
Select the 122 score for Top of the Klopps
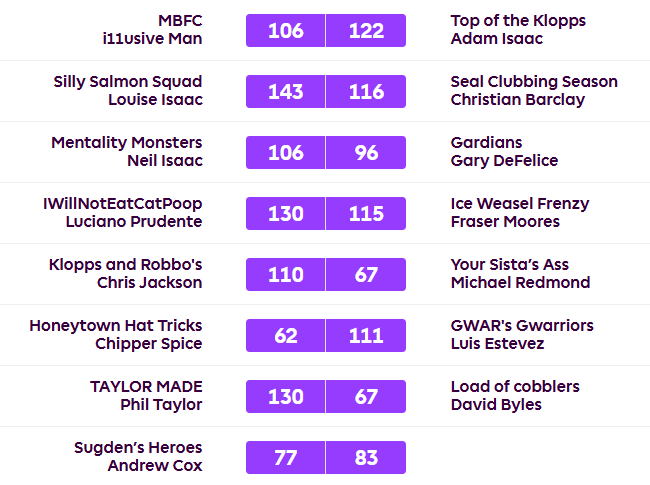(x=366, y=31)
